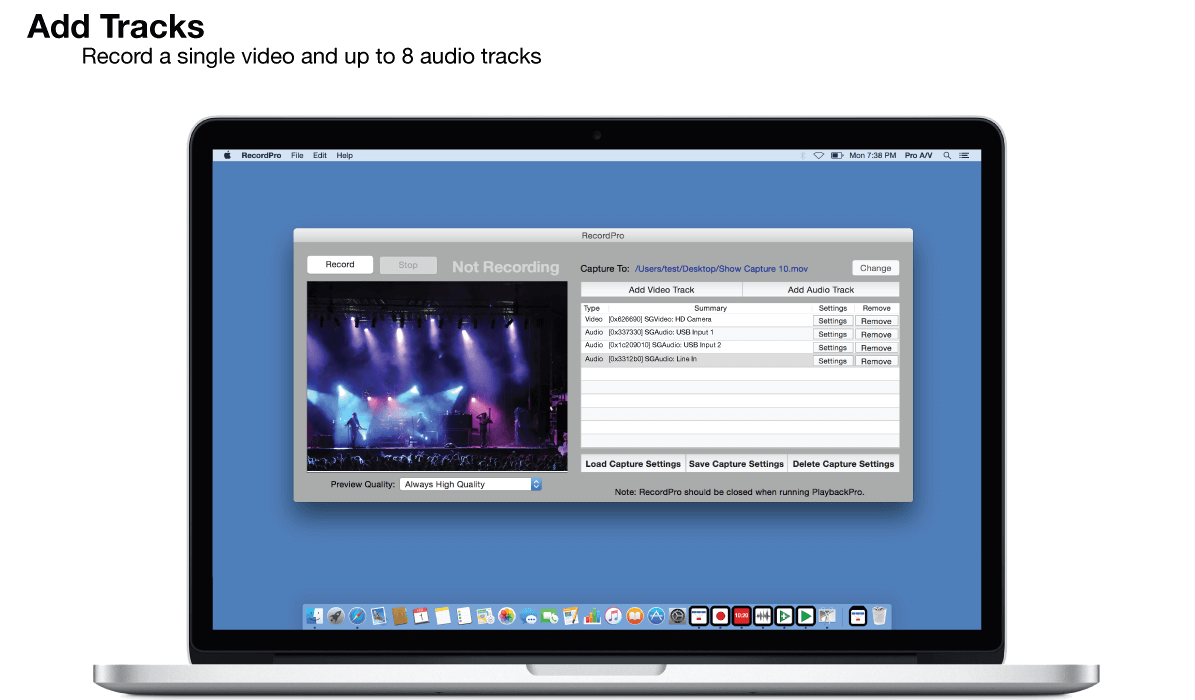
Task: Open Photos colorful flower icon in Dock
Action: pyautogui.click(x=507, y=615)
